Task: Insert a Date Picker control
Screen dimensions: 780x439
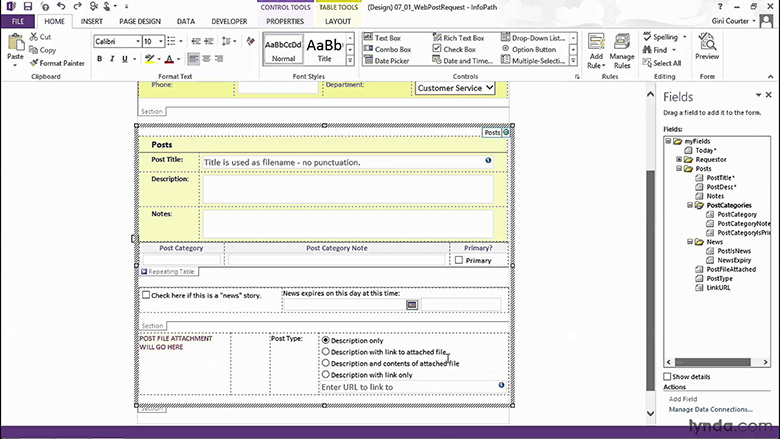Action: 391,61
